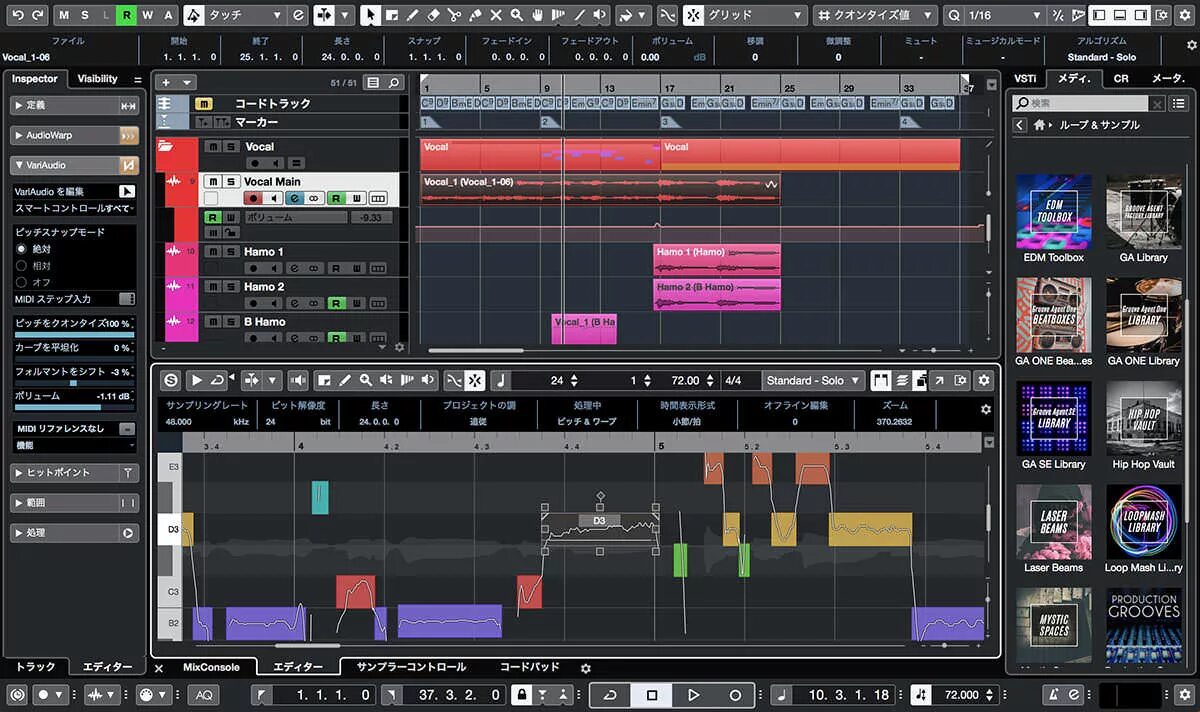
Task: Select the object selection arrow tool
Action: (370, 15)
